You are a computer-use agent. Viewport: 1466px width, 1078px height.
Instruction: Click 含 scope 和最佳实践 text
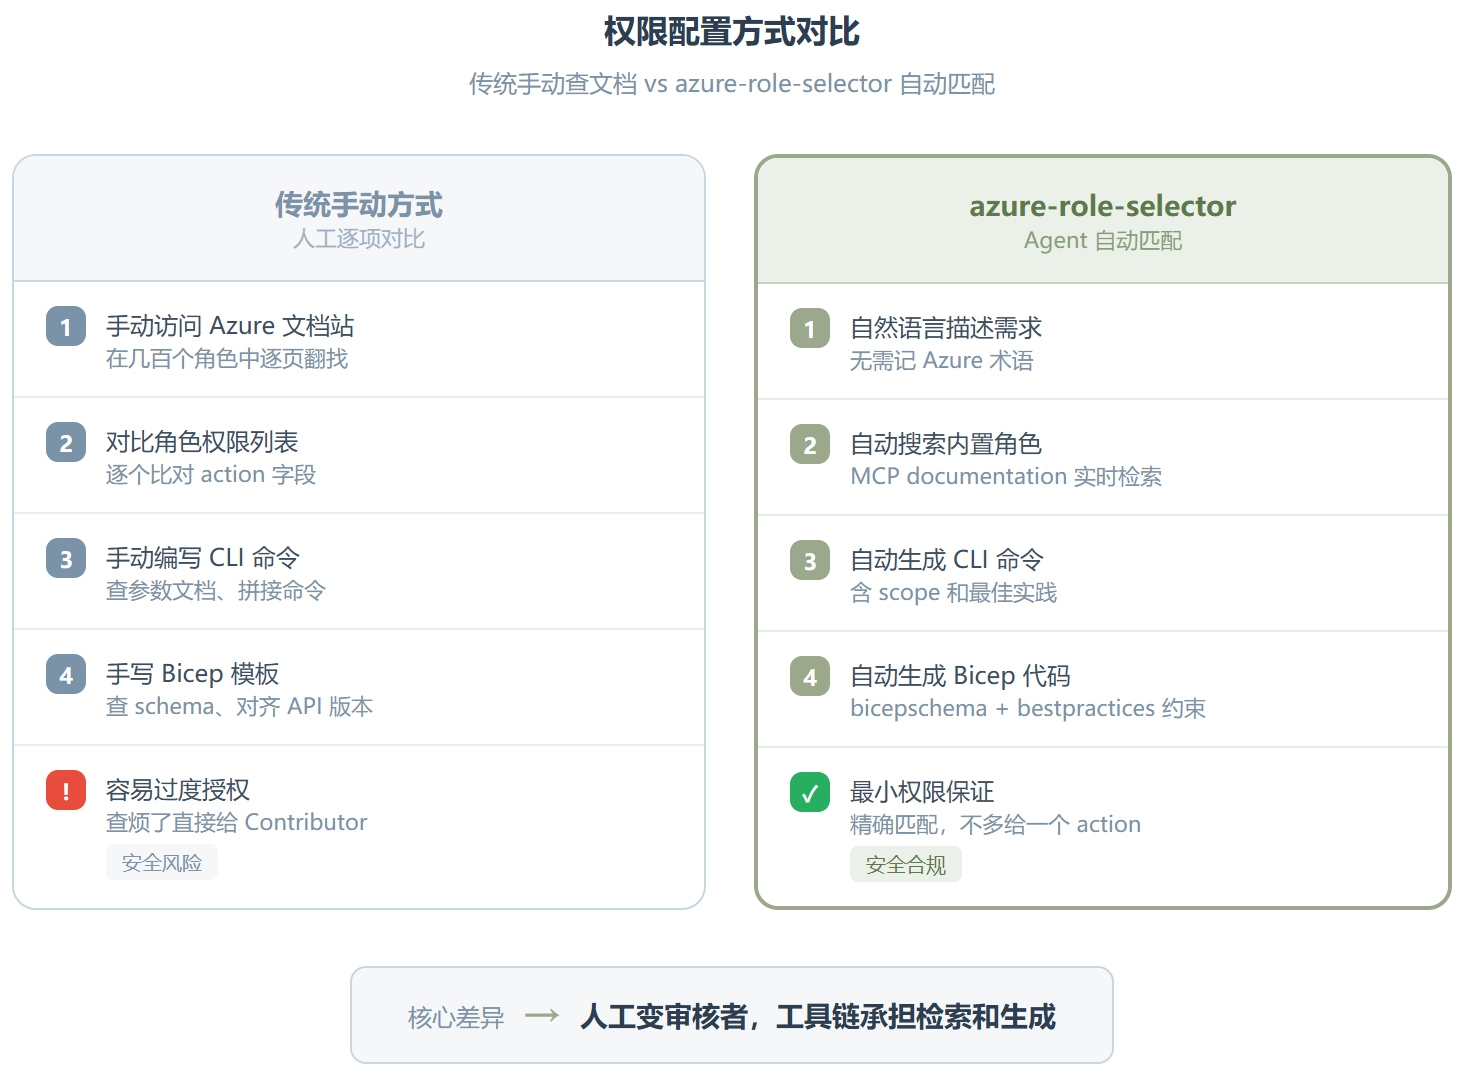click(954, 593)
